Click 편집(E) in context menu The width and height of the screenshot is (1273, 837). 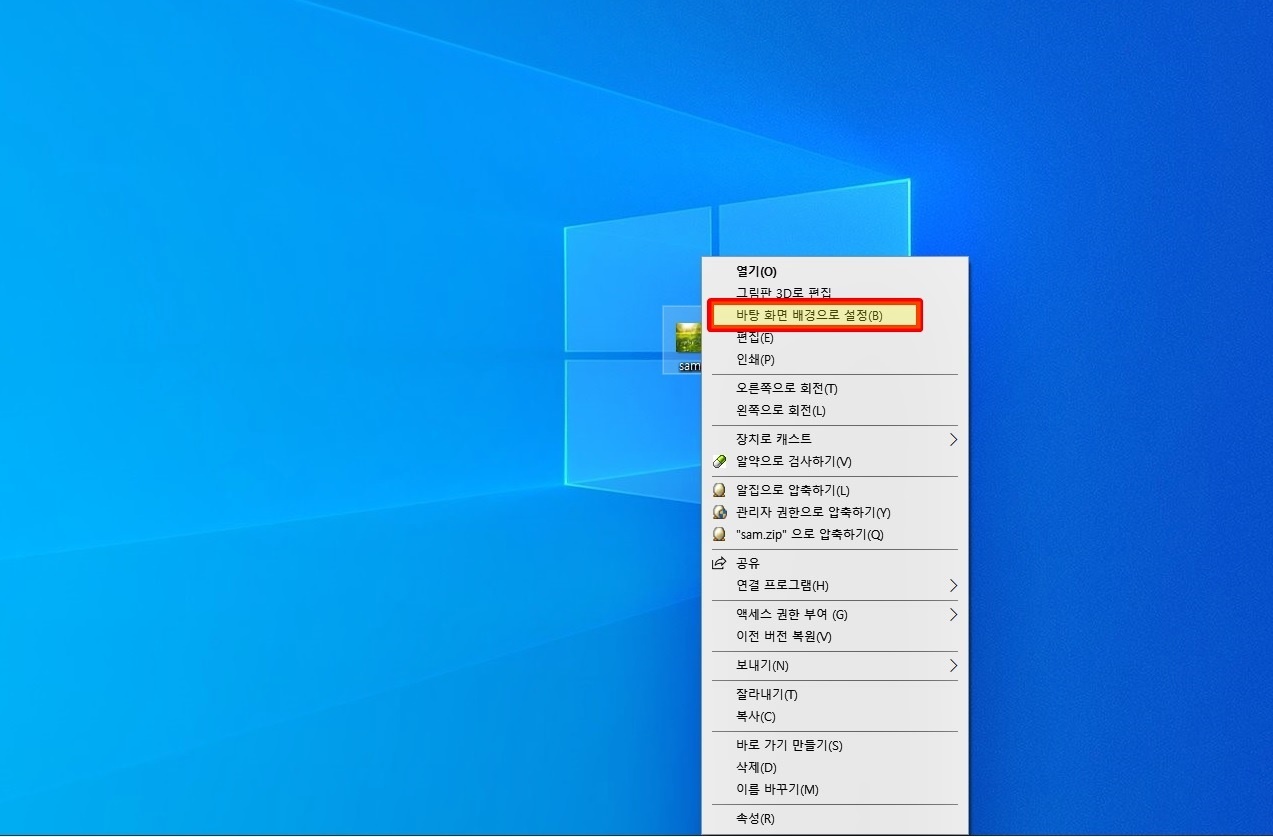(835, 338)
